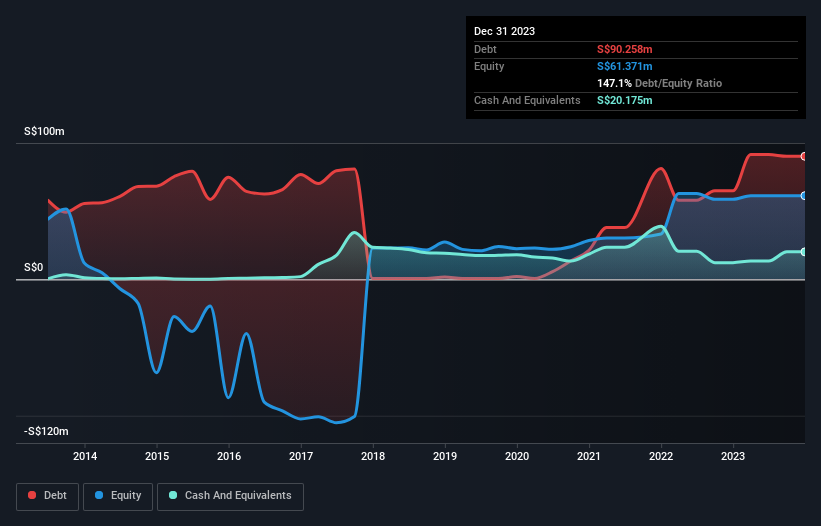Click the S$0 y-axis label
Screen dimensions: 821x526
[34, 267]
